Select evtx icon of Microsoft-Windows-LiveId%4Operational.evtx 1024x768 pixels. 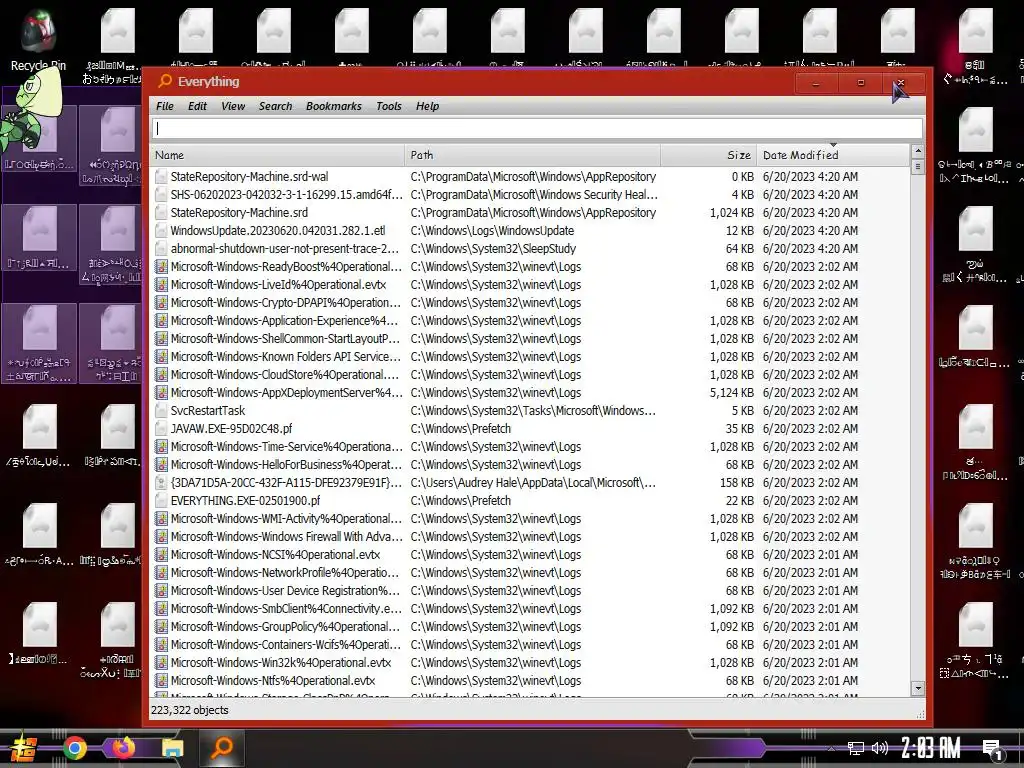(x=161, y=285)
